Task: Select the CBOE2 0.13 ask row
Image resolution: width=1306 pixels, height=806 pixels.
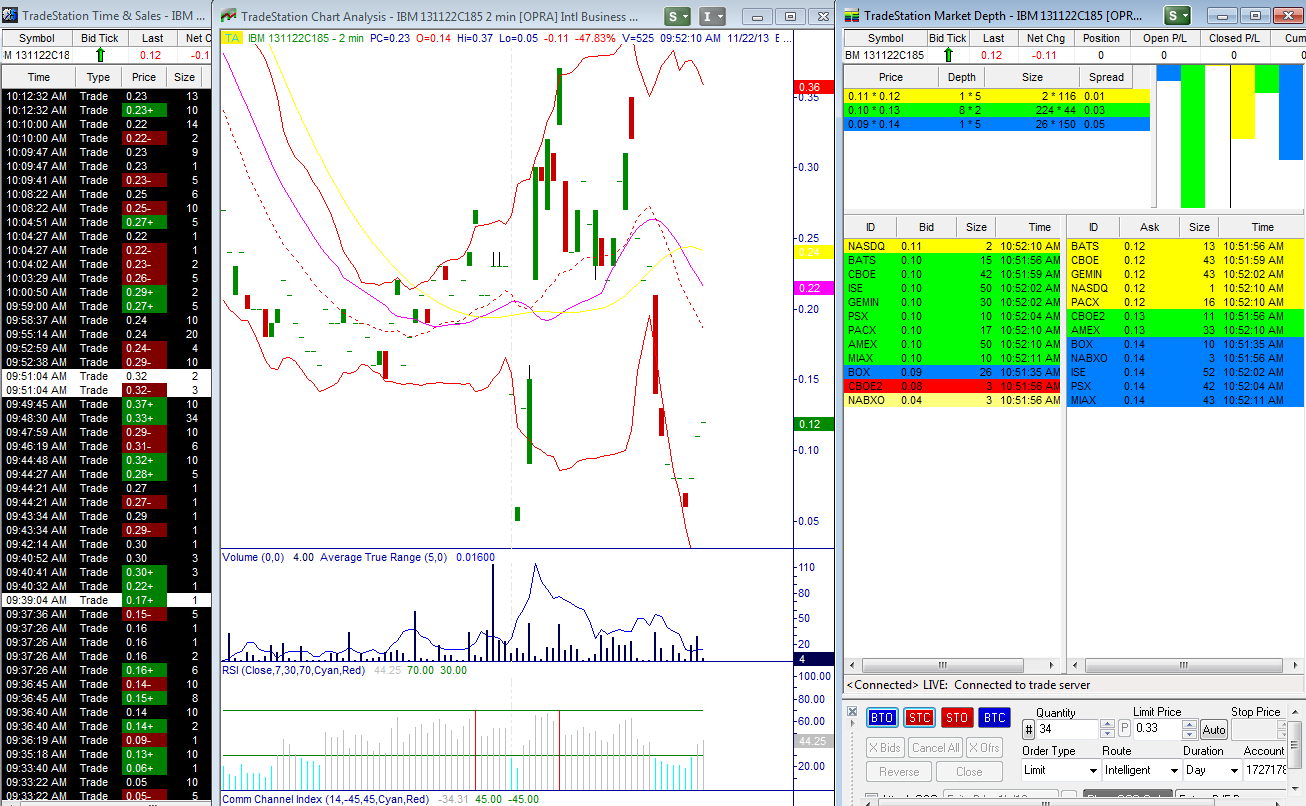Action: 1185,316
